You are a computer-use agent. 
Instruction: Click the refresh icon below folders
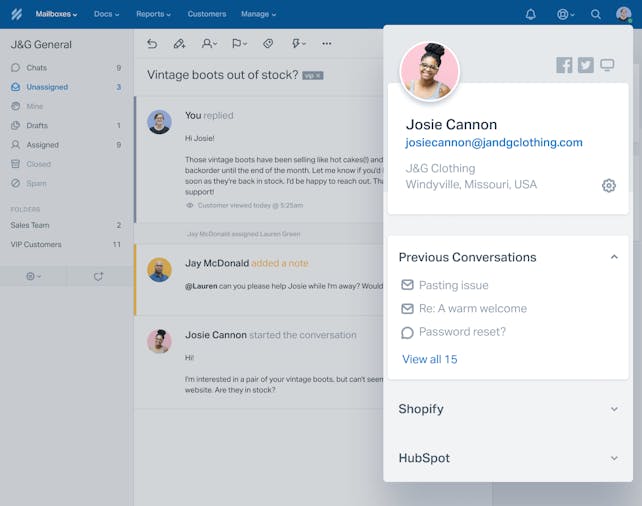pos(98,276)
